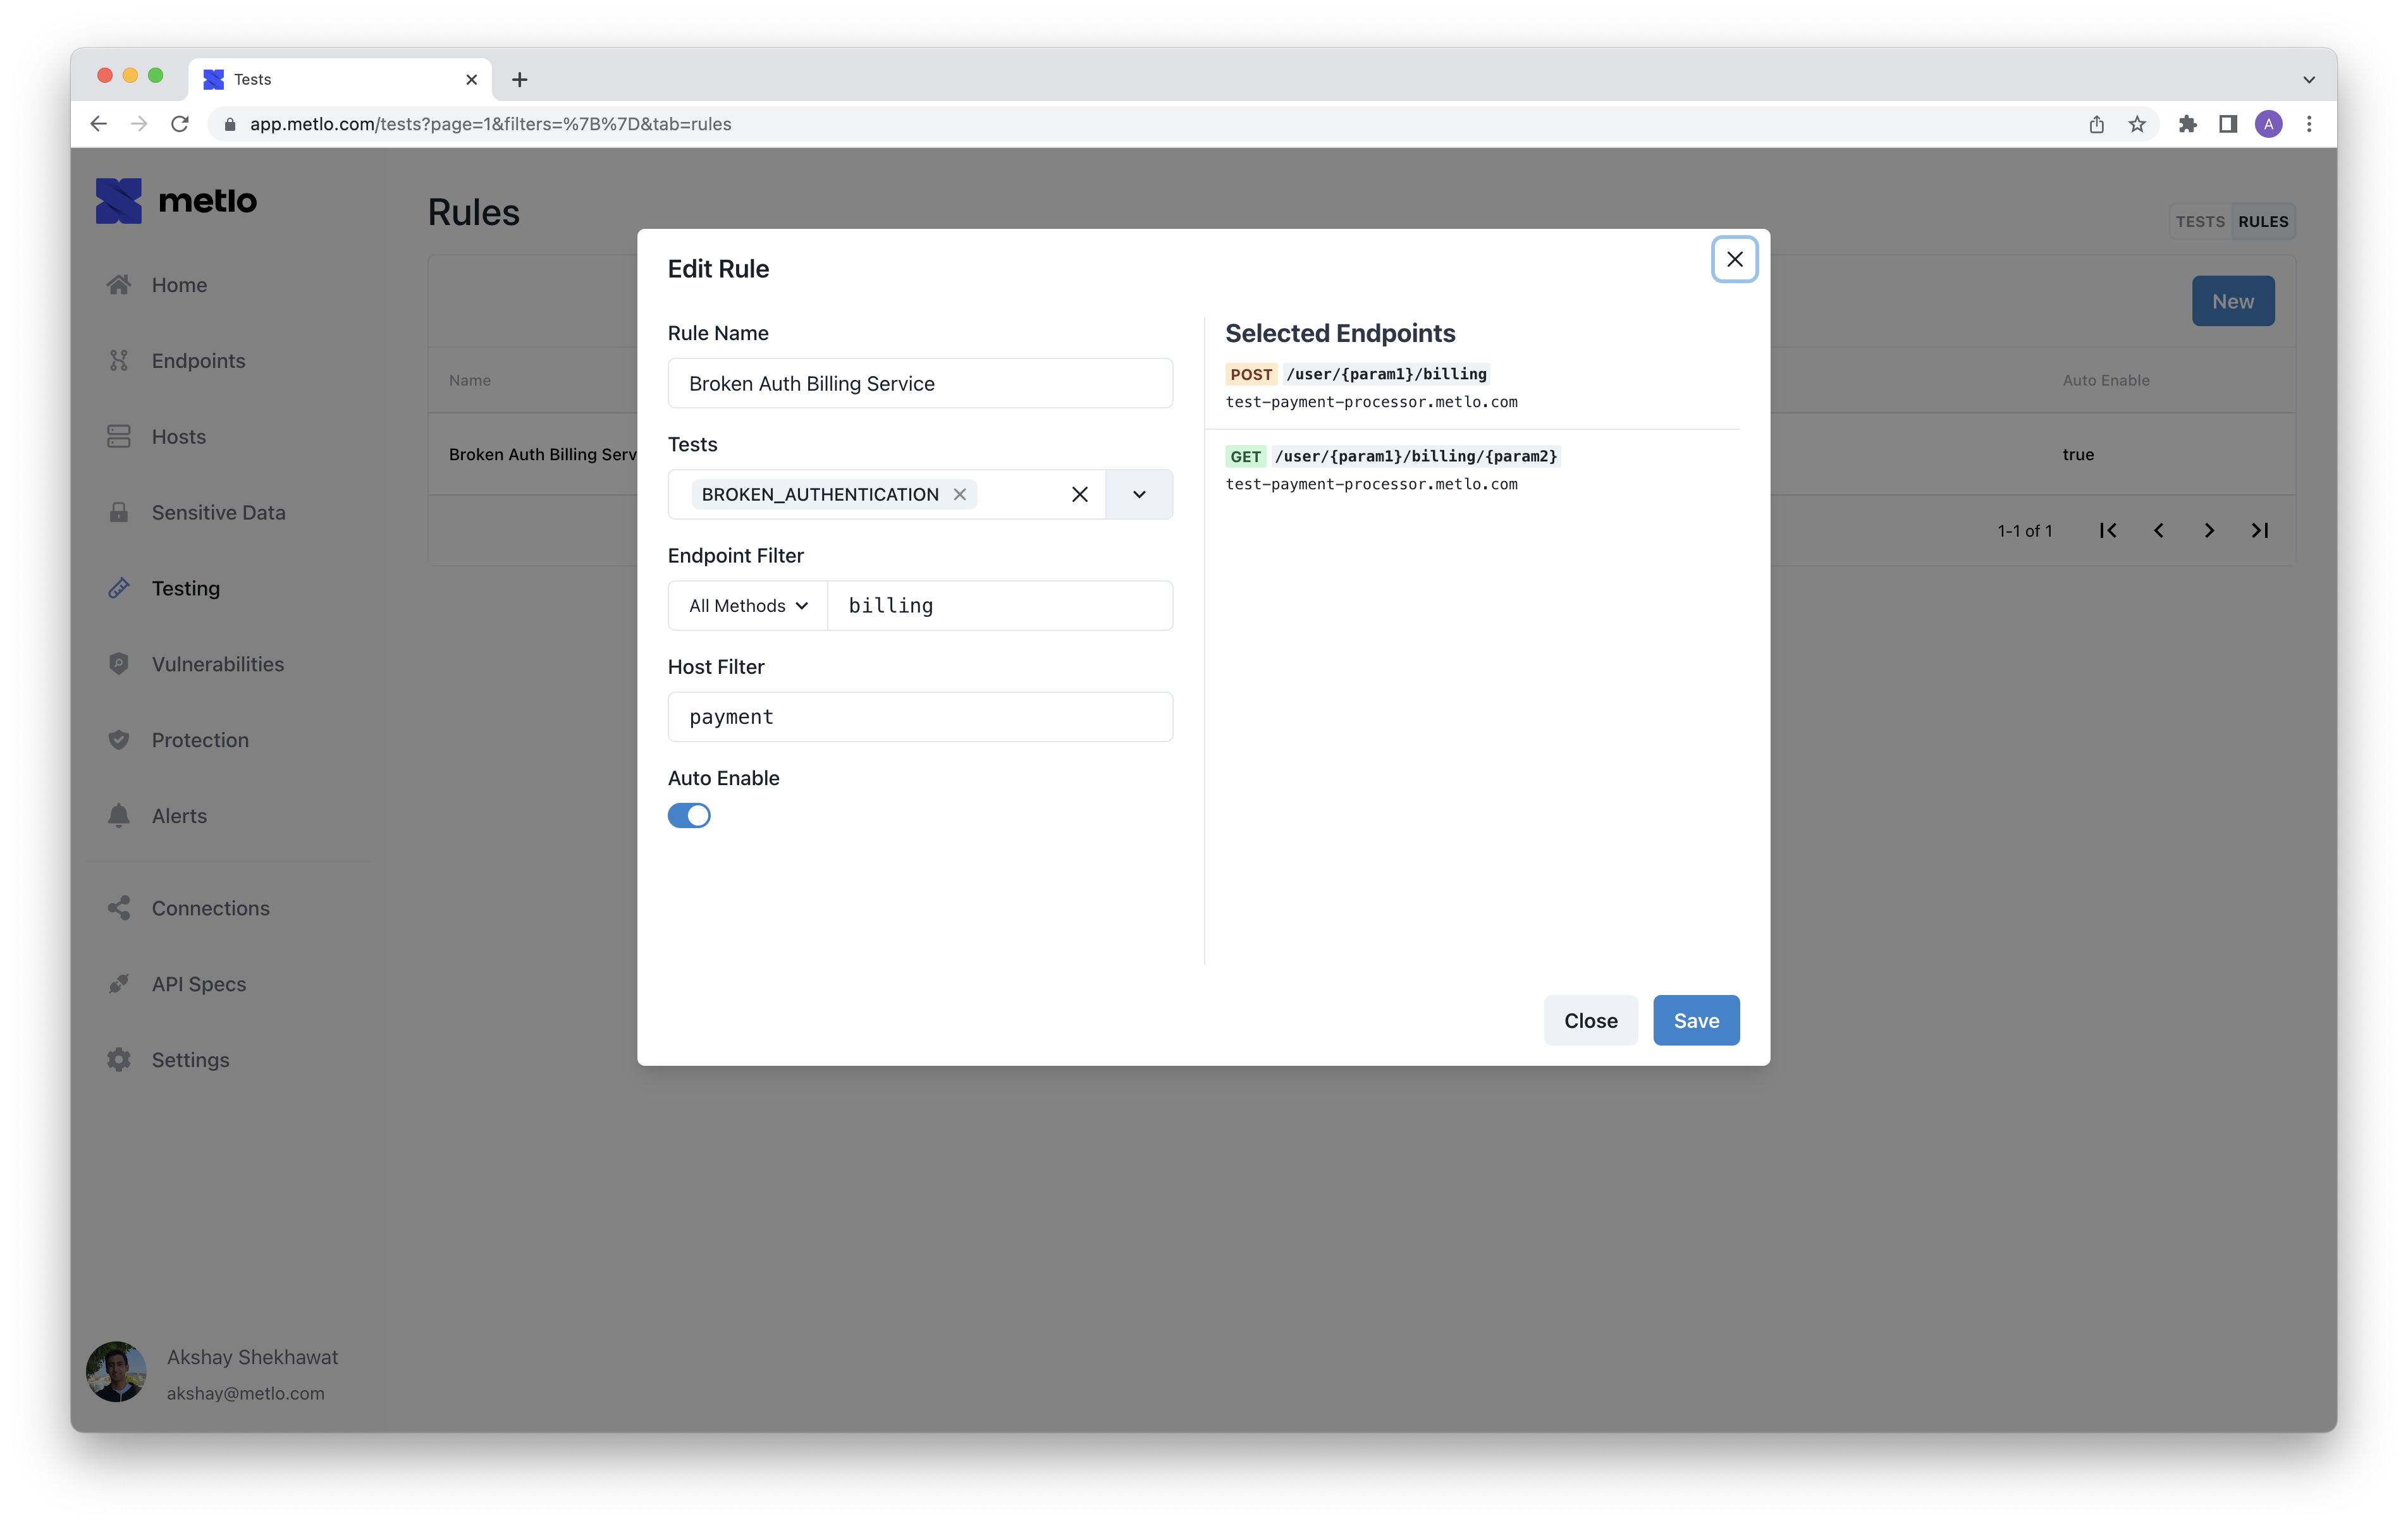The image size is (2408, 1526).
Task: Clear all selected tests in Tests field
Action: click(x=1080, y=494)
